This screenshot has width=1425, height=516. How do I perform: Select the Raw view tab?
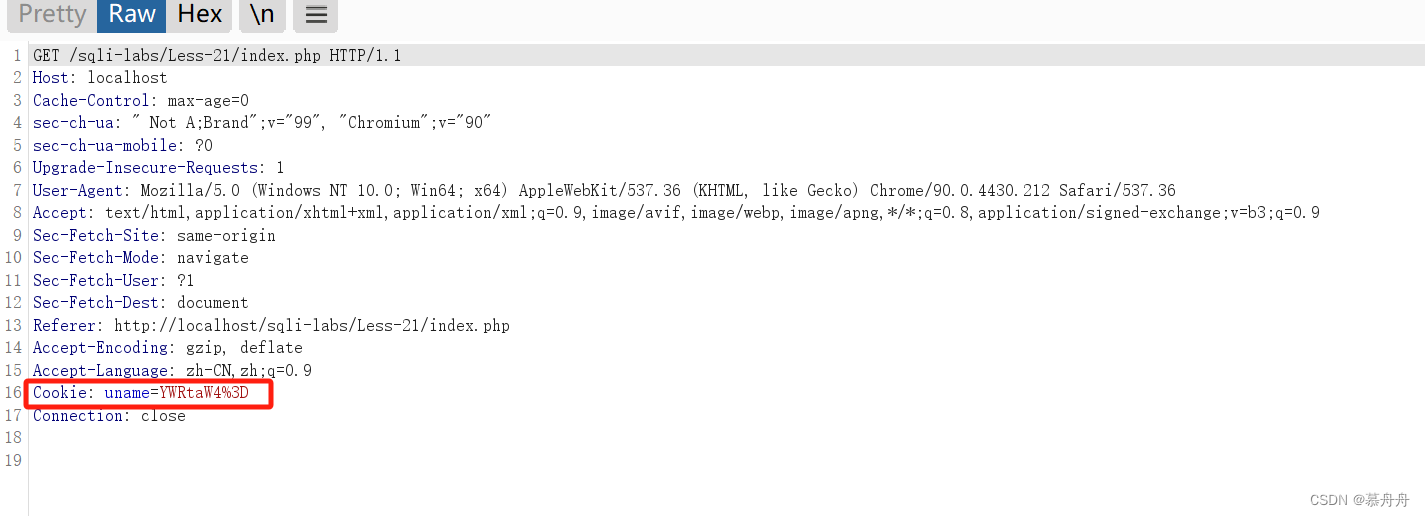tap(132, 14)
